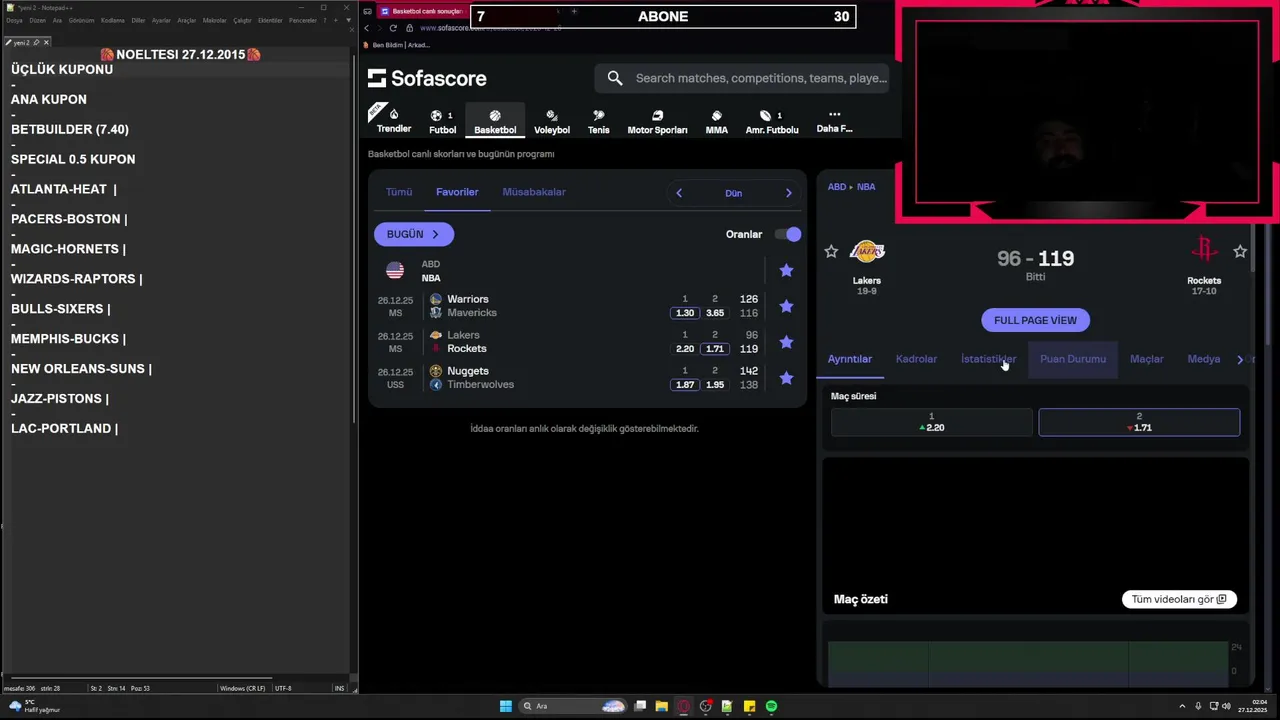Reload the browser page

point(393,28)
